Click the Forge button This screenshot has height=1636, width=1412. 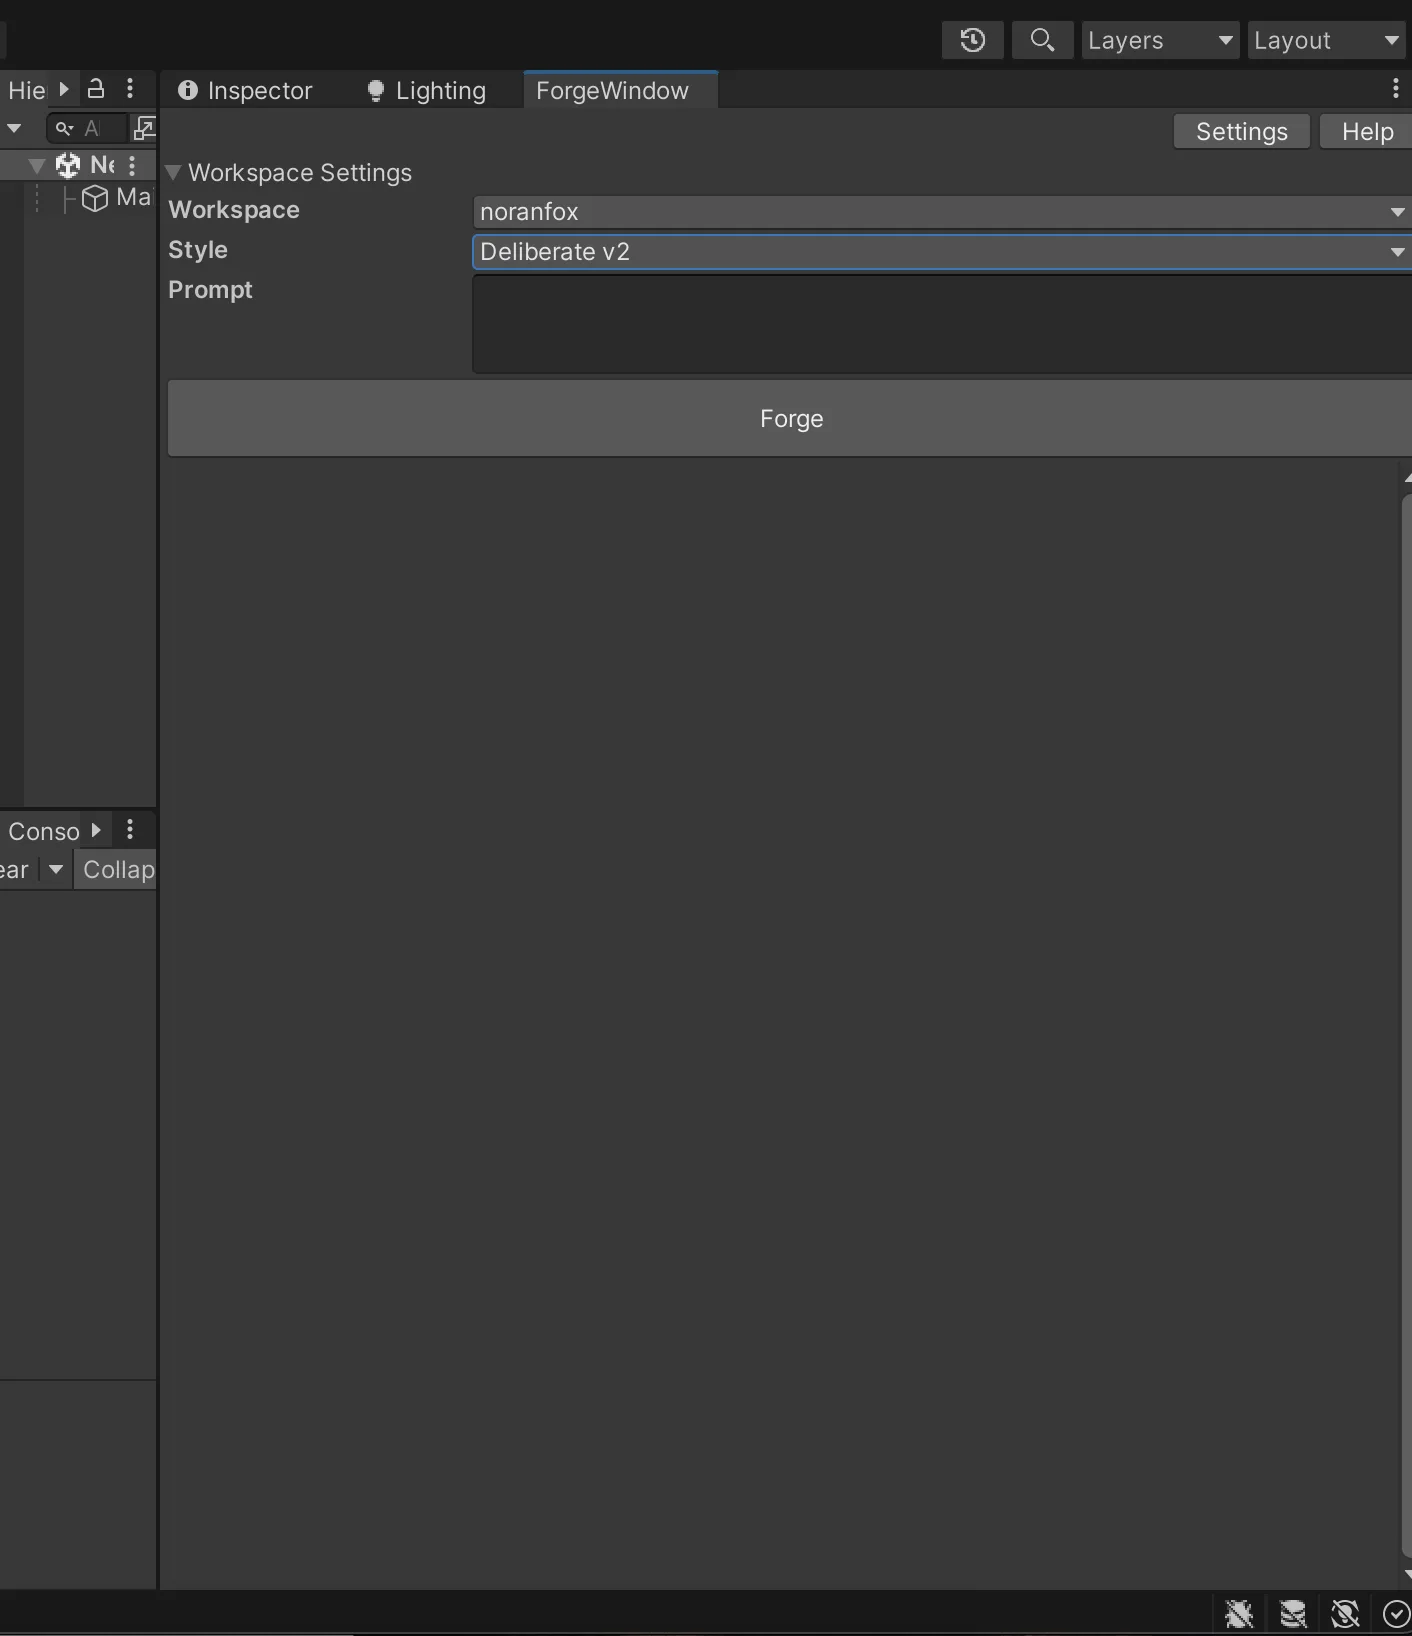tap(790, 418)
